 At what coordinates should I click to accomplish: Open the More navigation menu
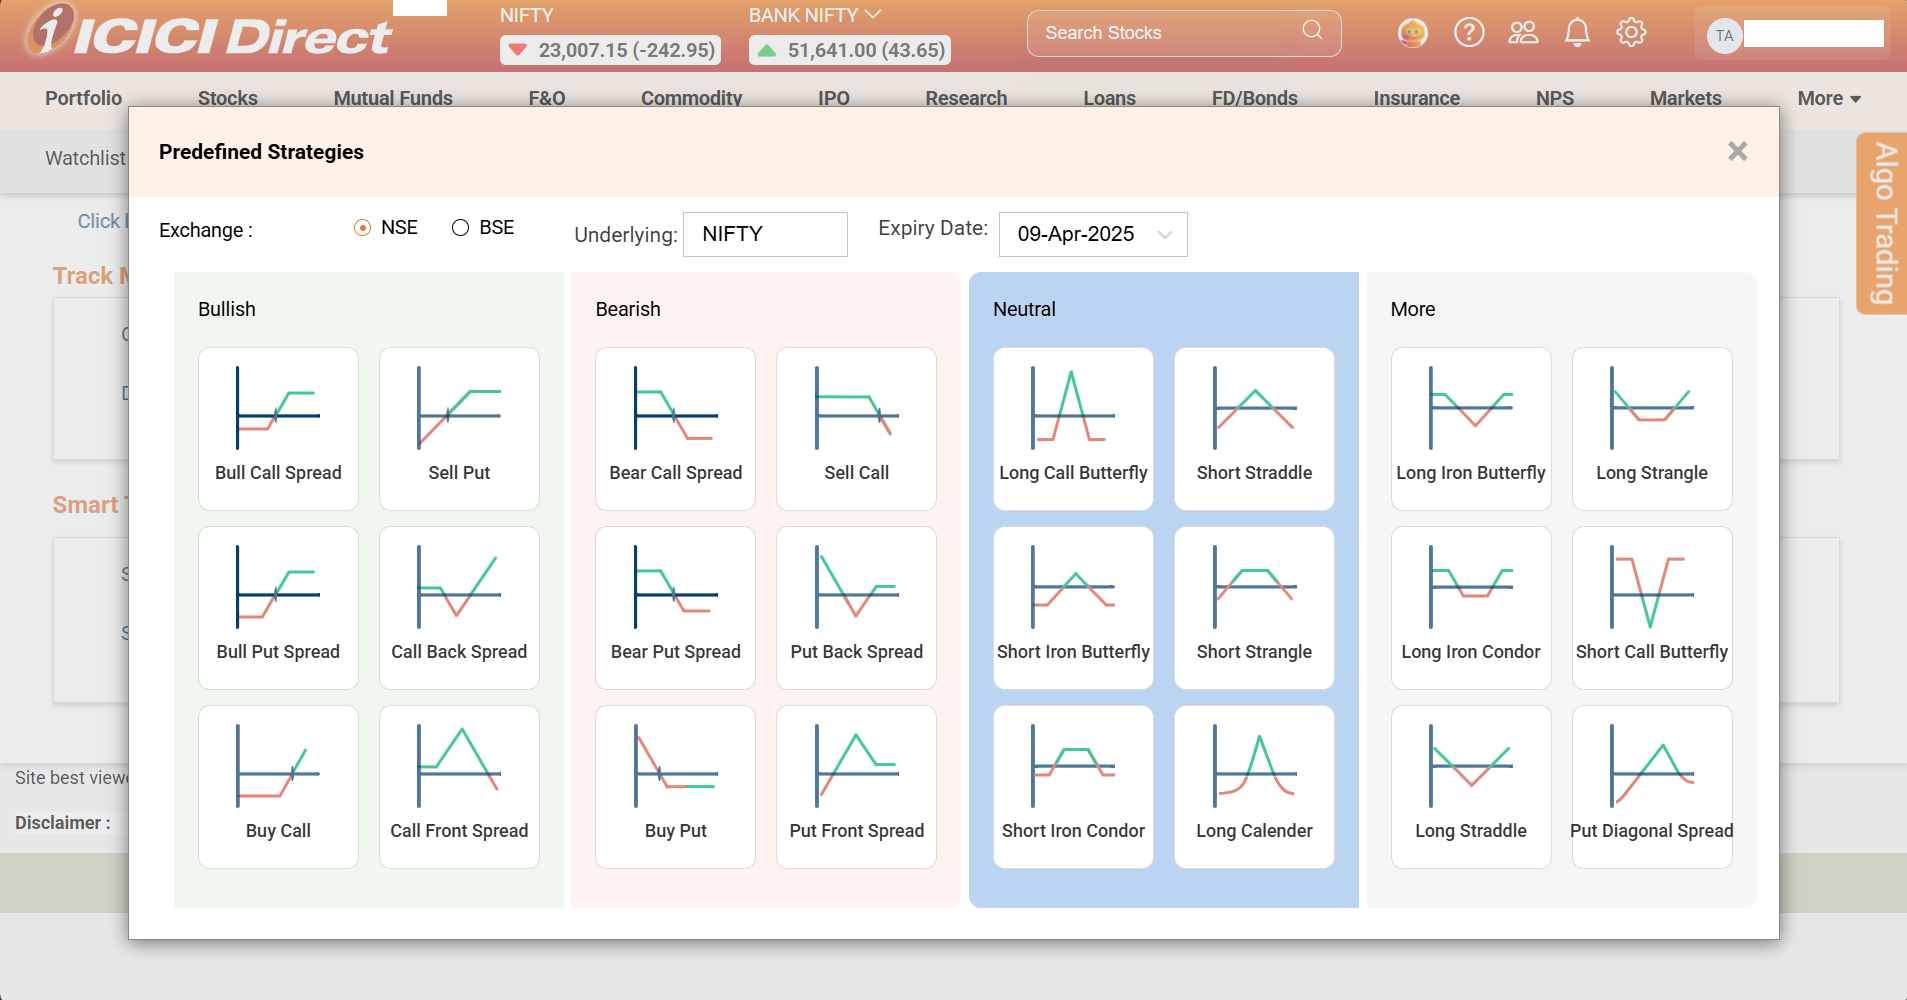(1828, 98)
